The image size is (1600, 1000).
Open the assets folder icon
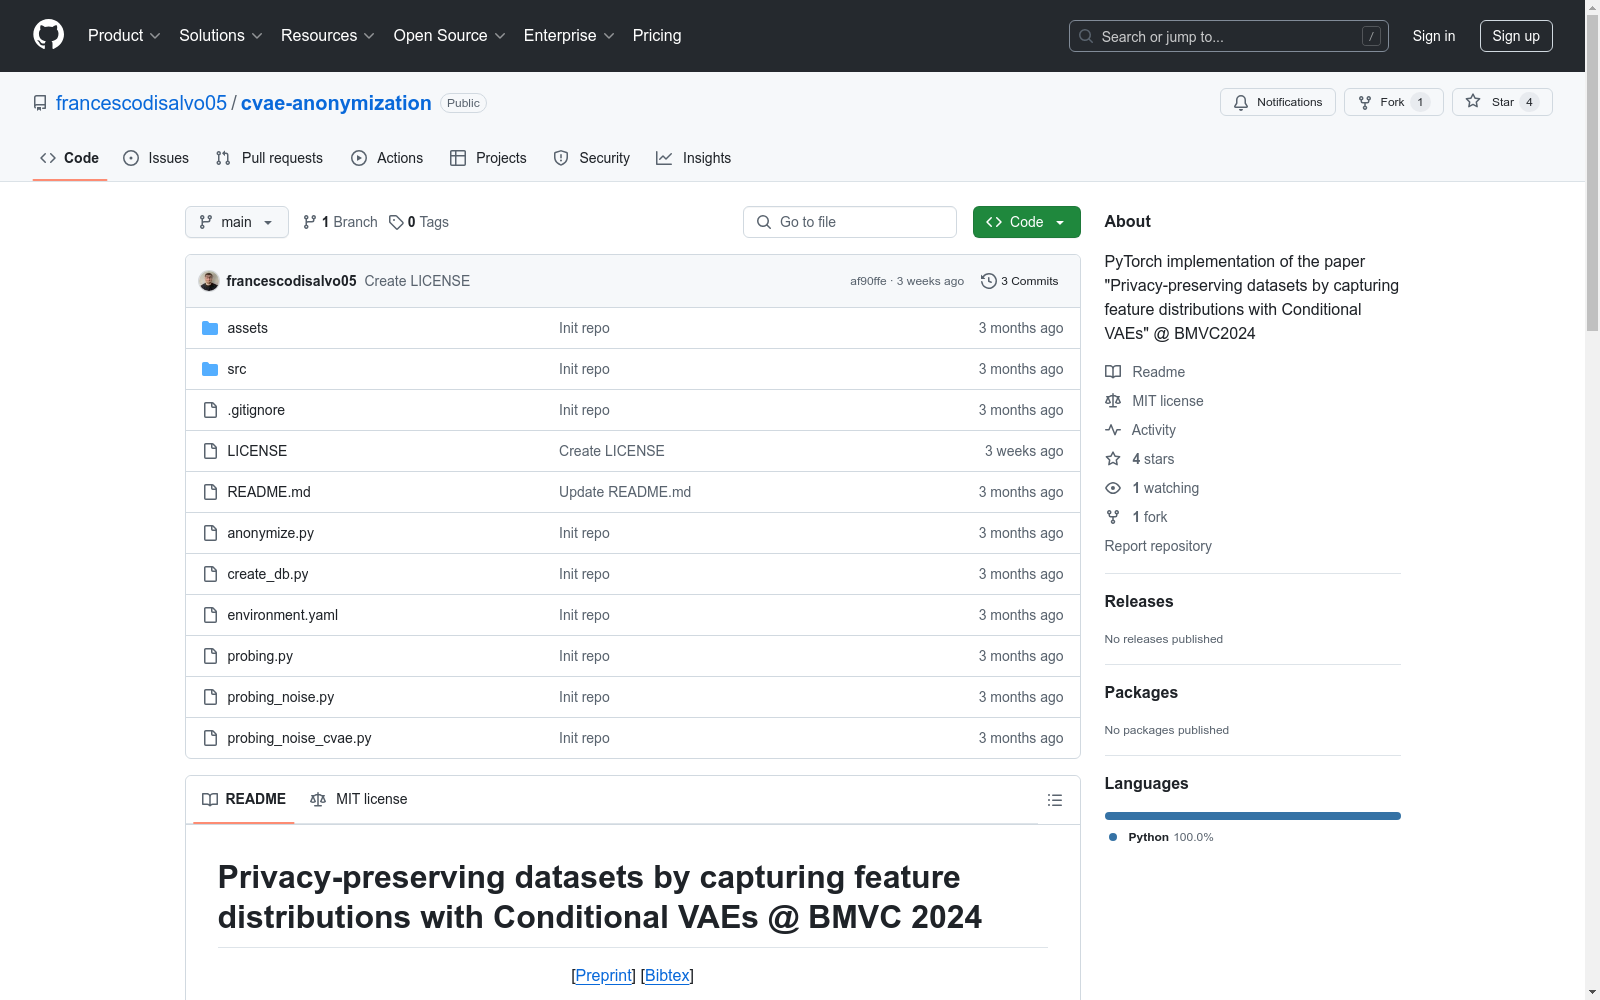pyautogui.click(x=210, y=328)
